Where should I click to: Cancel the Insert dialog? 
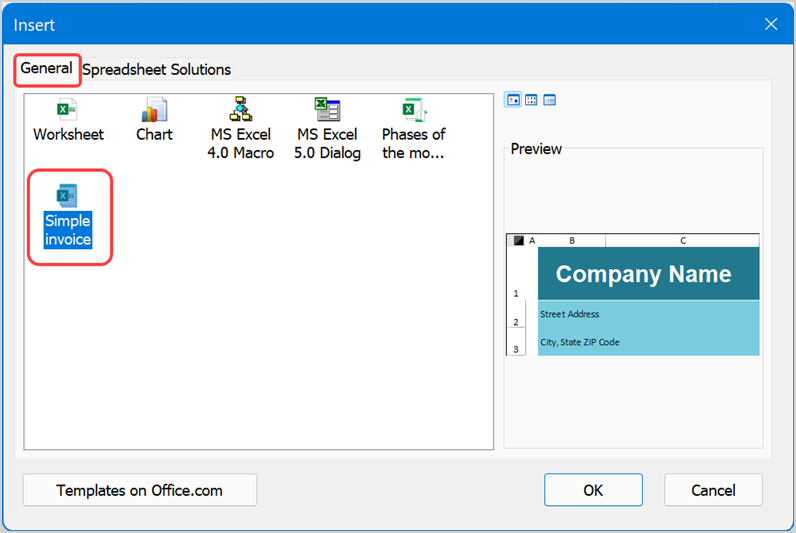[x=713, y=490]
